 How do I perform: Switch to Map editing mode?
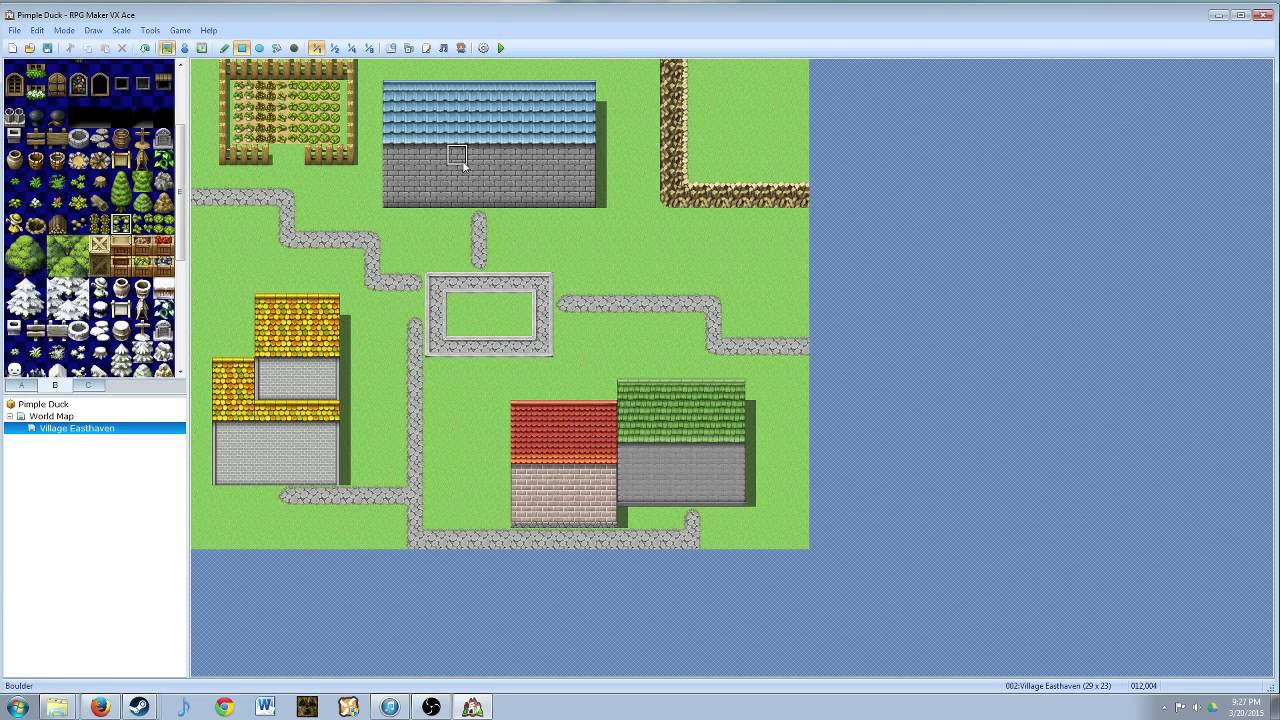click(x=166, y=48)
